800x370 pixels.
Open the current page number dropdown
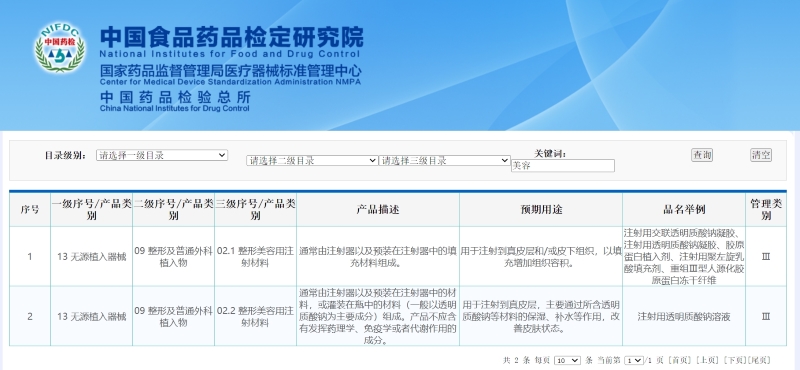click(x=634, y=360)
